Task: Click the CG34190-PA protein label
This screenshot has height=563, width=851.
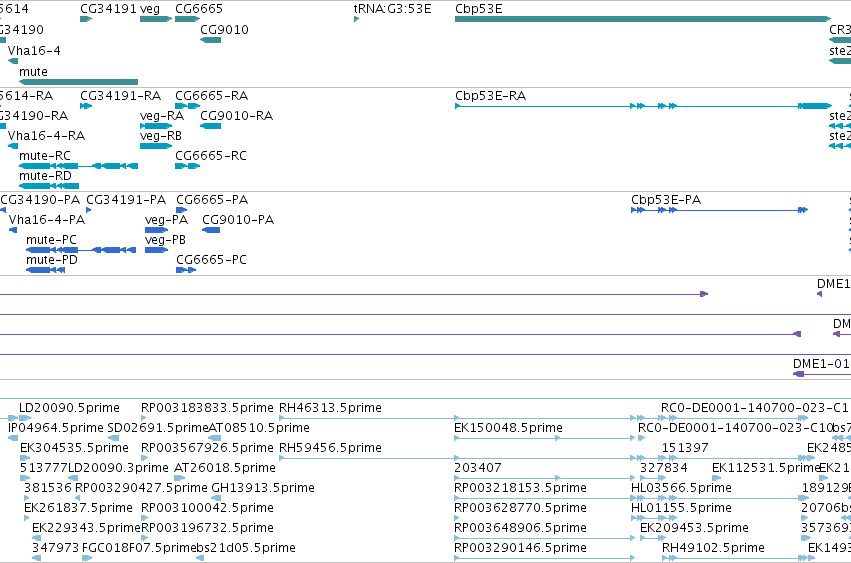Action: tap(40, 200)
